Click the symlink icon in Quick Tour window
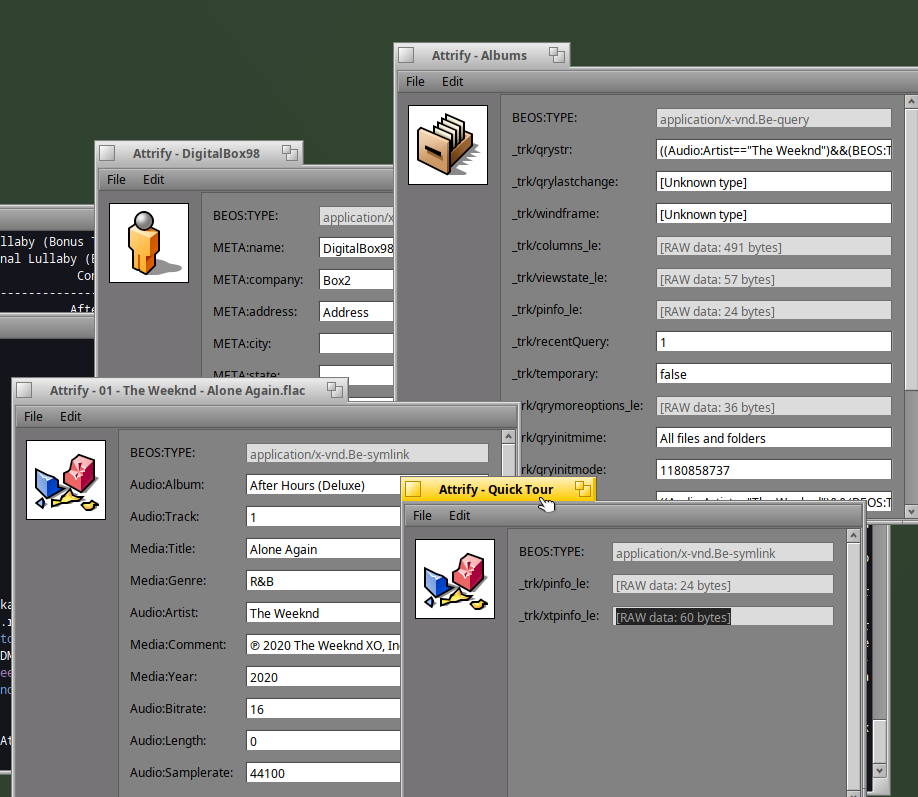This screenshot has width=918, height=797. point(454,578)
